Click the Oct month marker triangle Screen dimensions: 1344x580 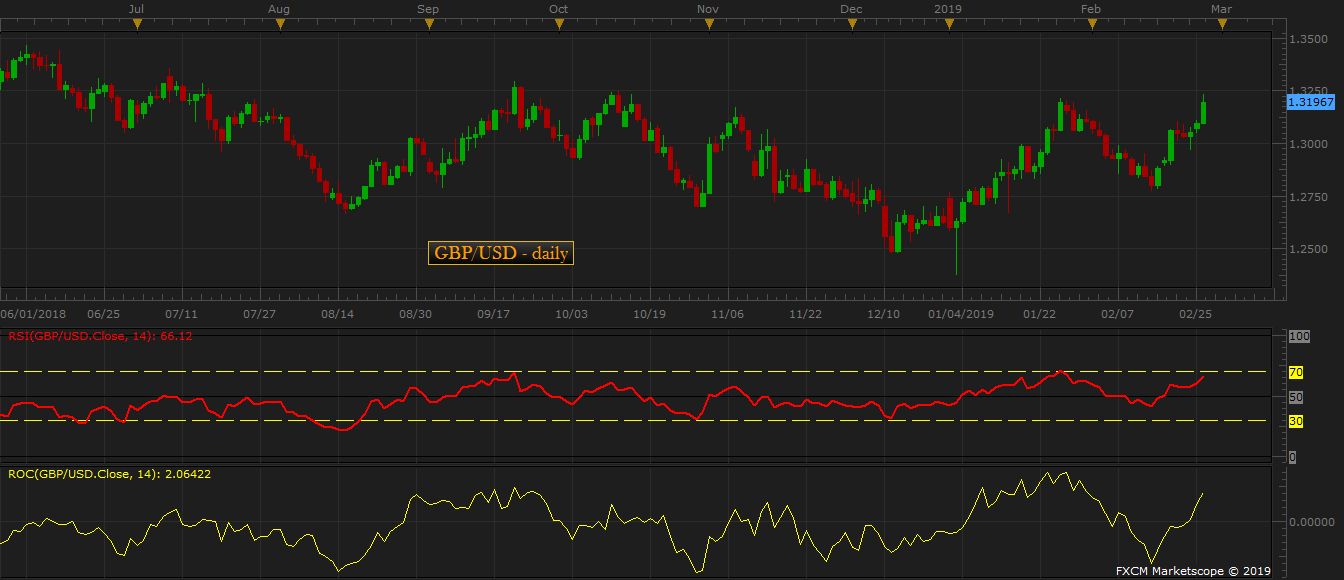point(558,25)
